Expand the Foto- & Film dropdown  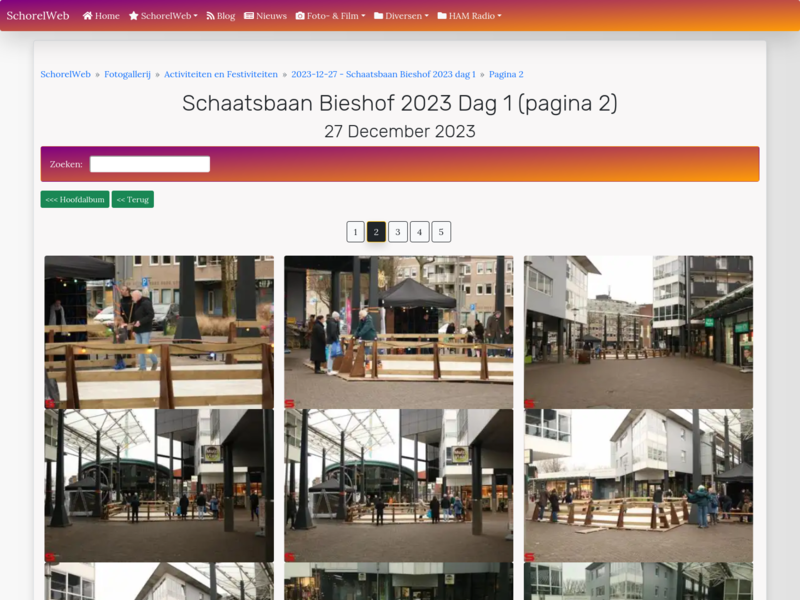pos(331,16)
